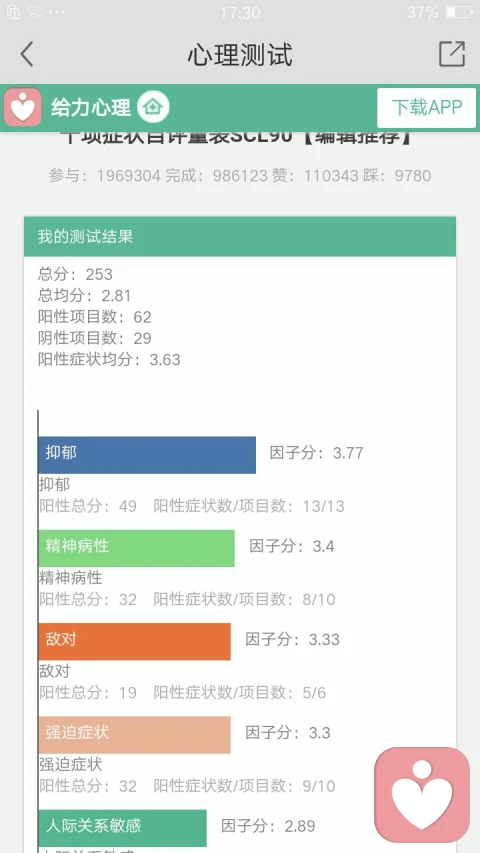The image size is (480, 853).
Task: Select the 我的测试结果 header tab
Action: pyautogui.click(x=239, y=237)
